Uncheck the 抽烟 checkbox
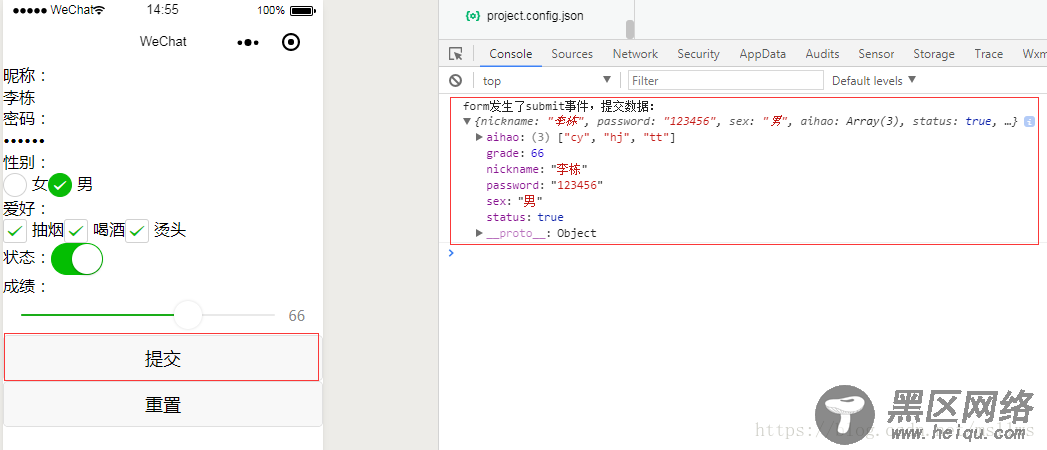 (15, 231)
